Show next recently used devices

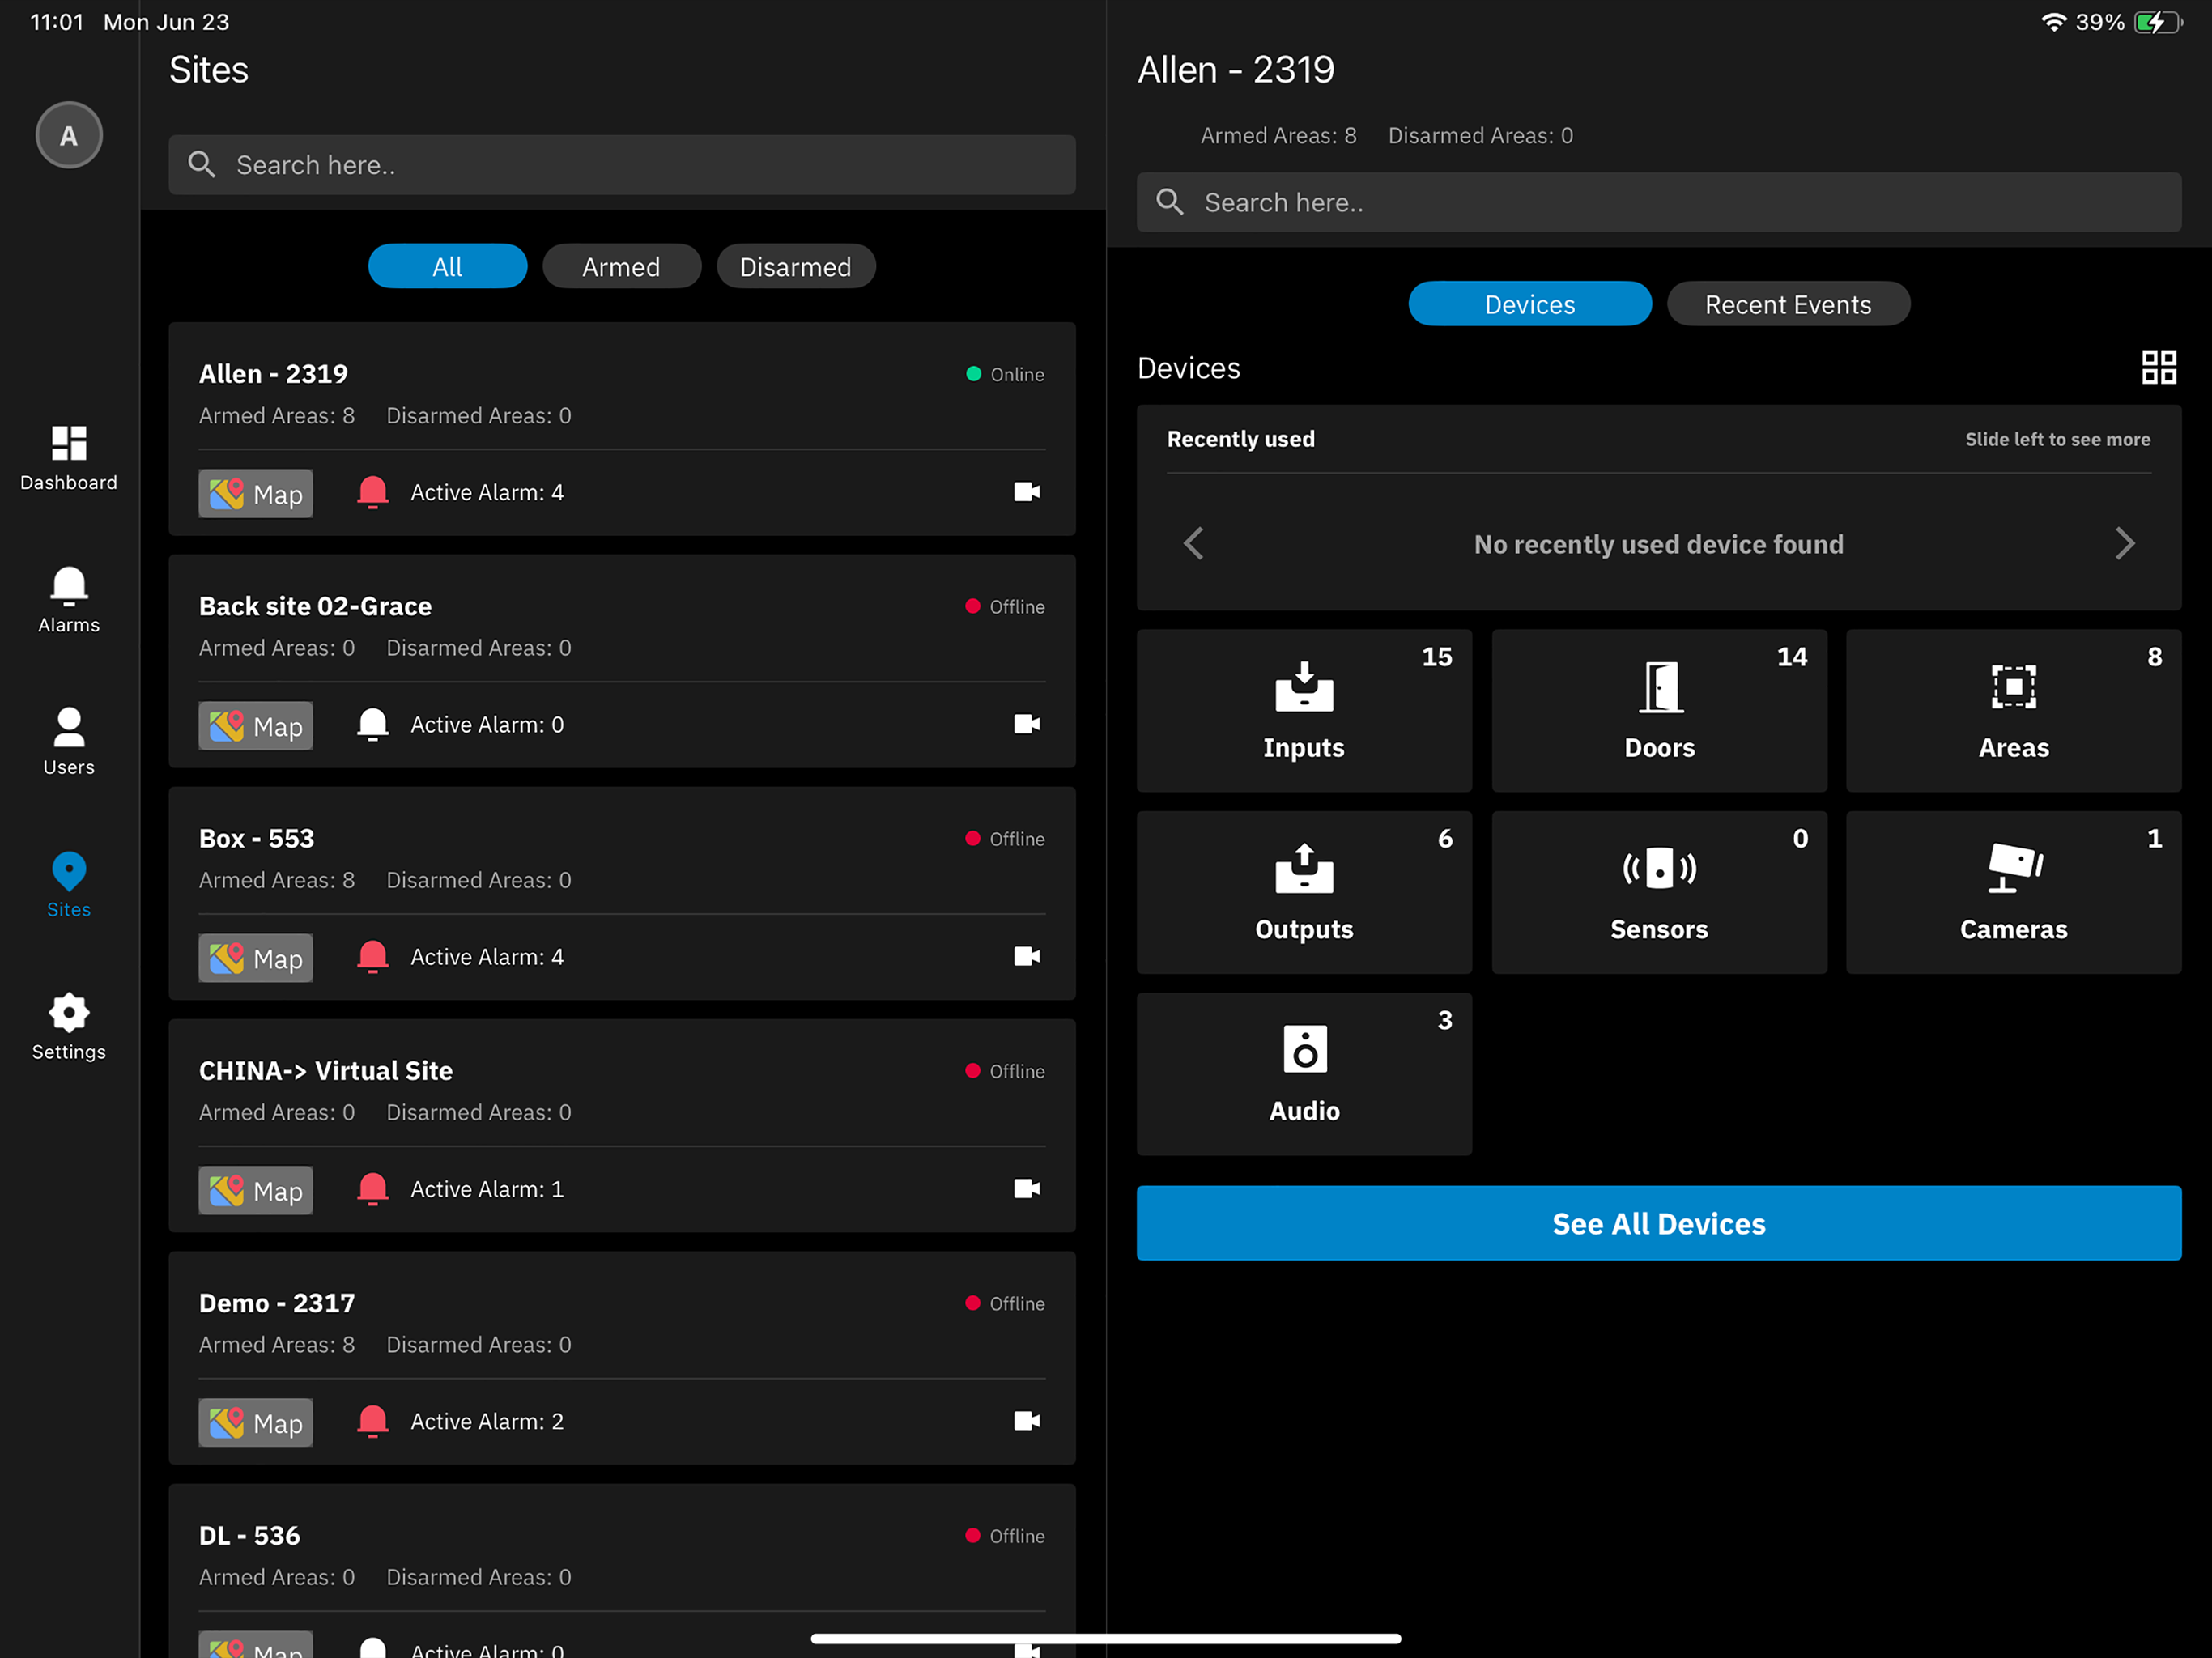click(x=2125, y=543)
